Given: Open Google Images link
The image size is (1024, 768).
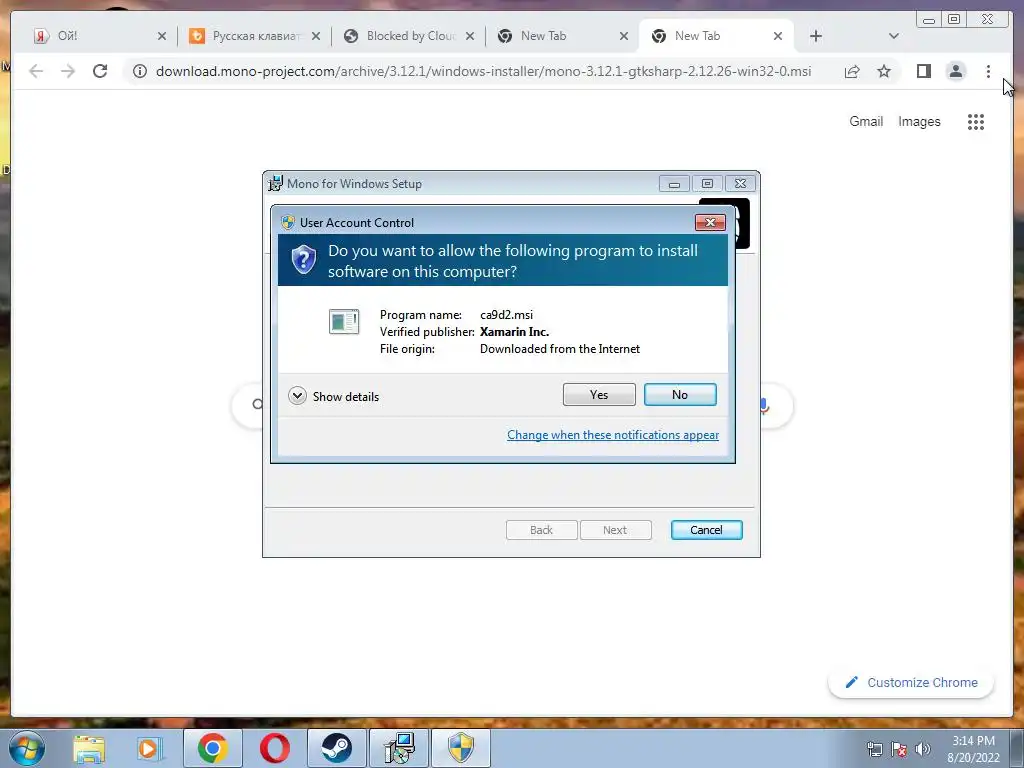Looking at the screenshot, I should [x=919, y=121].
